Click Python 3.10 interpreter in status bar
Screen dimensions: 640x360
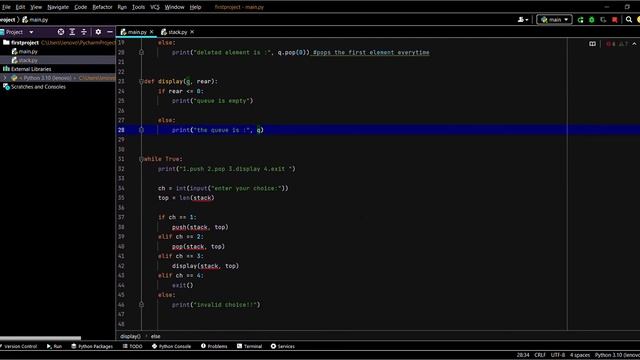point(617,355)
